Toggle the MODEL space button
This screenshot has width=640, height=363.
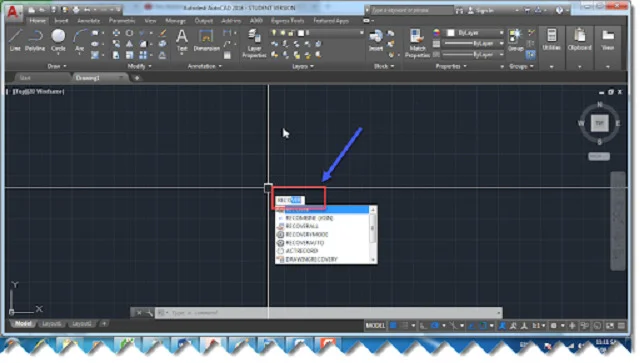coord(375,325)
